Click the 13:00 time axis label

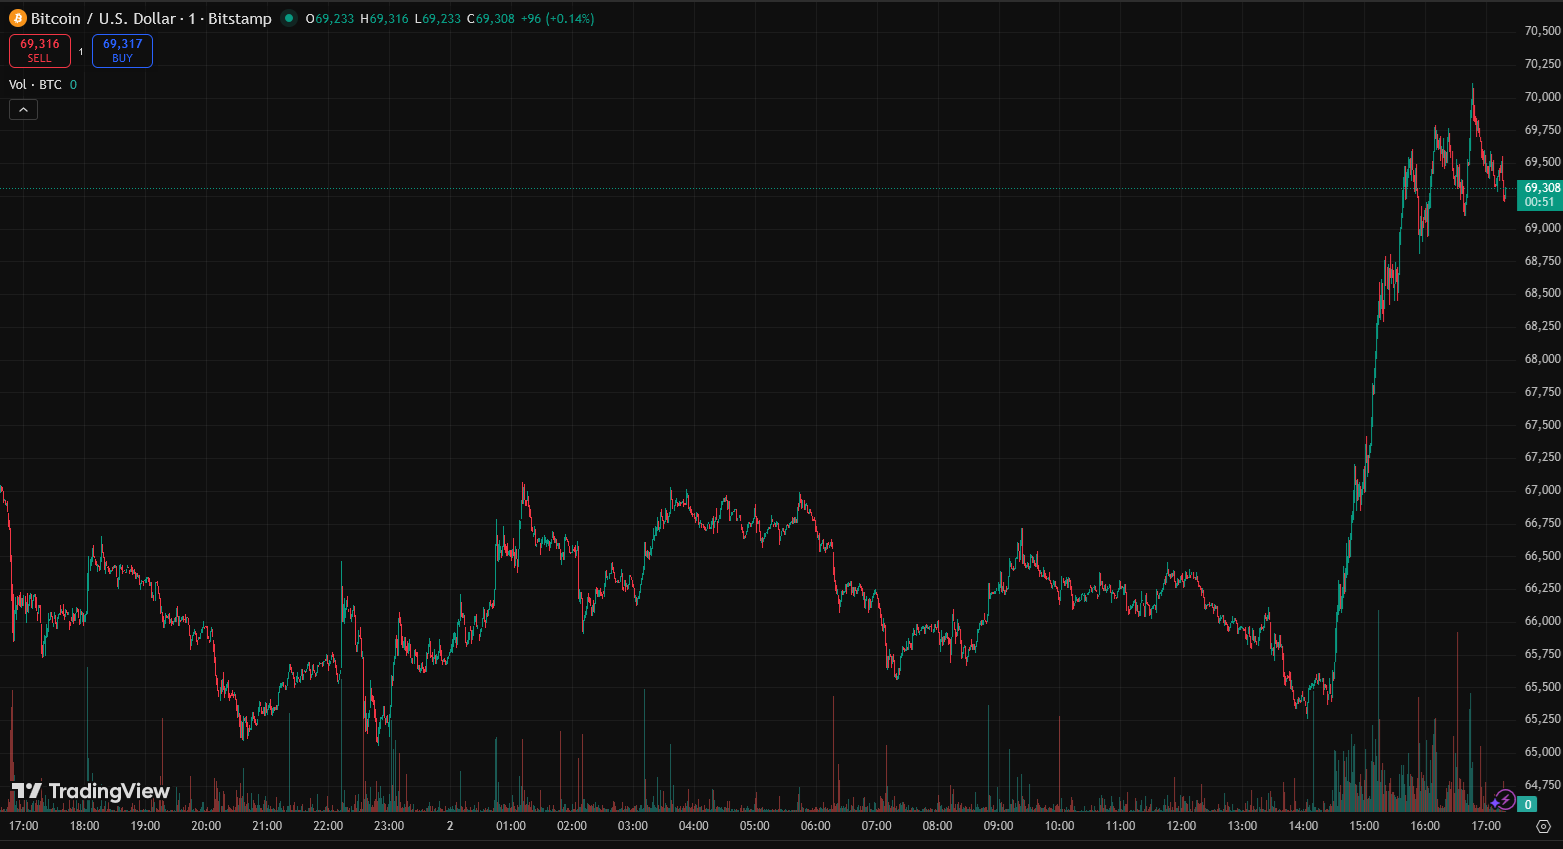click(1243, 826)
